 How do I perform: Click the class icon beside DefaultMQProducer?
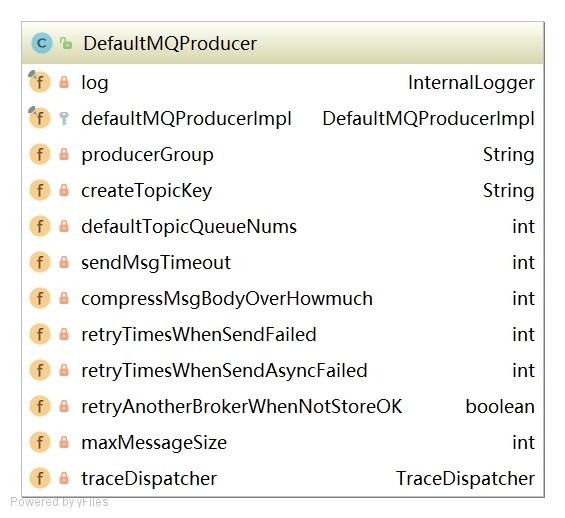tap(42, 43)
